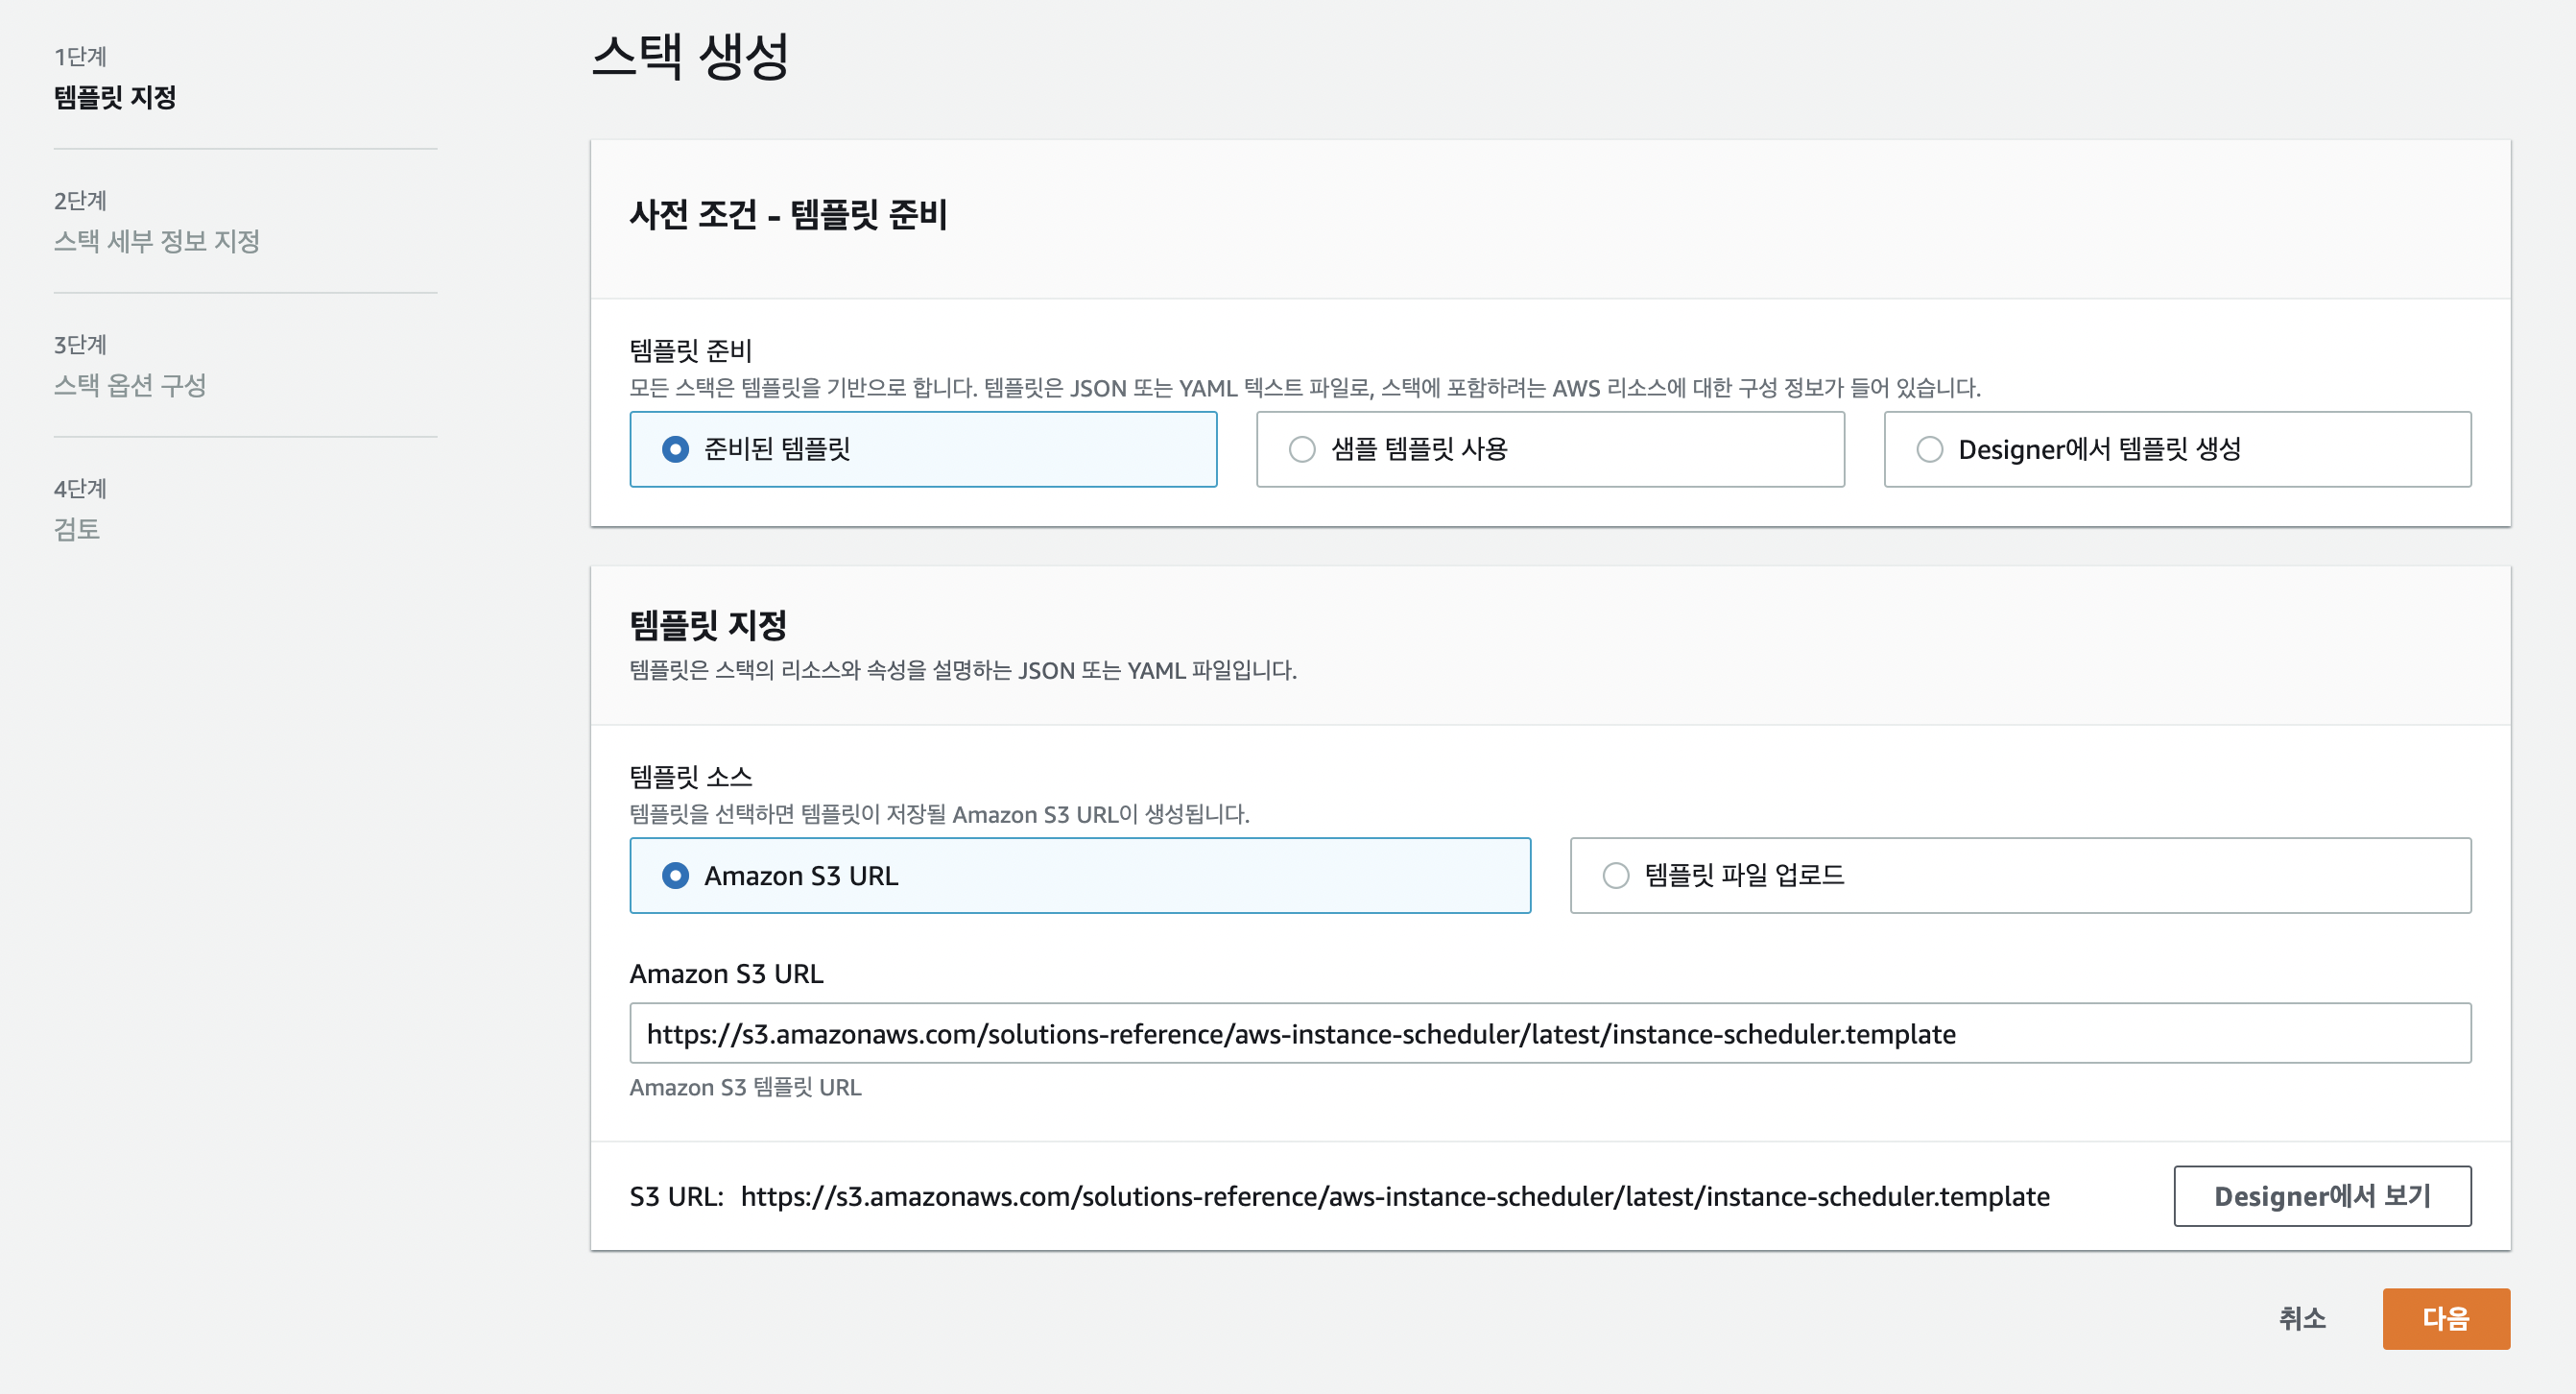
Task: Choose 샘플 템플릿 사용 radio option
Action: pos(1302,449)
